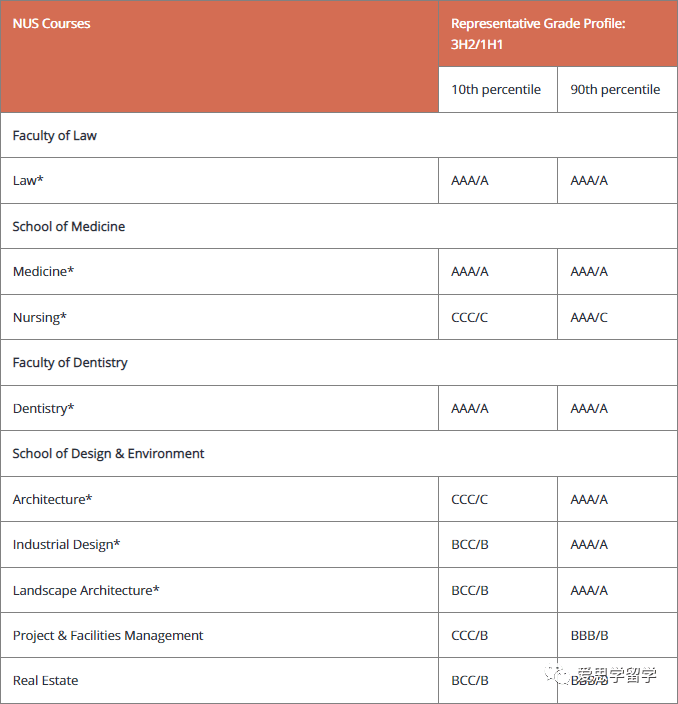Screen dimensions: 678x704
Task: Select Industrial Design's 10th percentile grade BCC/B
Action: coord(470,545)
